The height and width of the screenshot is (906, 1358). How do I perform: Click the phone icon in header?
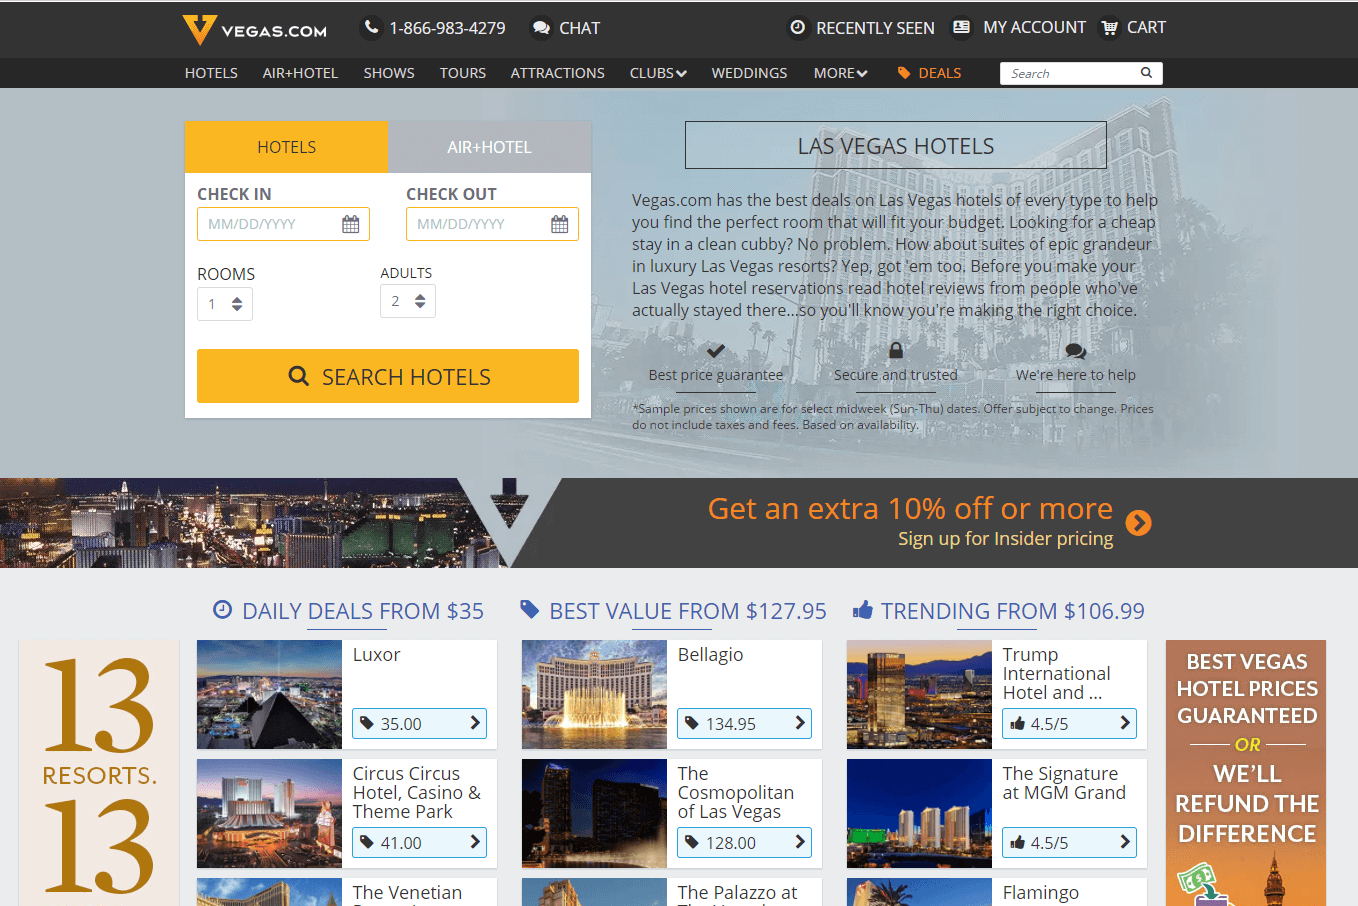click(x=371, y=28)
